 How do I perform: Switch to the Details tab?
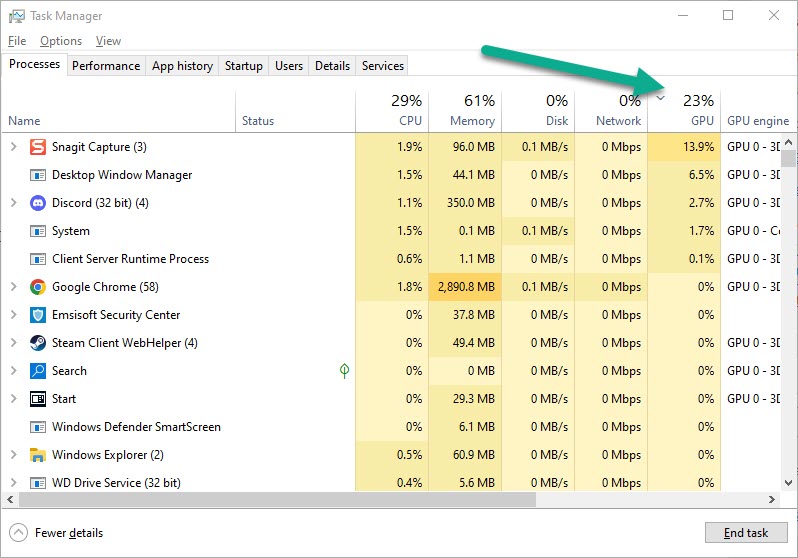point(332,66)
